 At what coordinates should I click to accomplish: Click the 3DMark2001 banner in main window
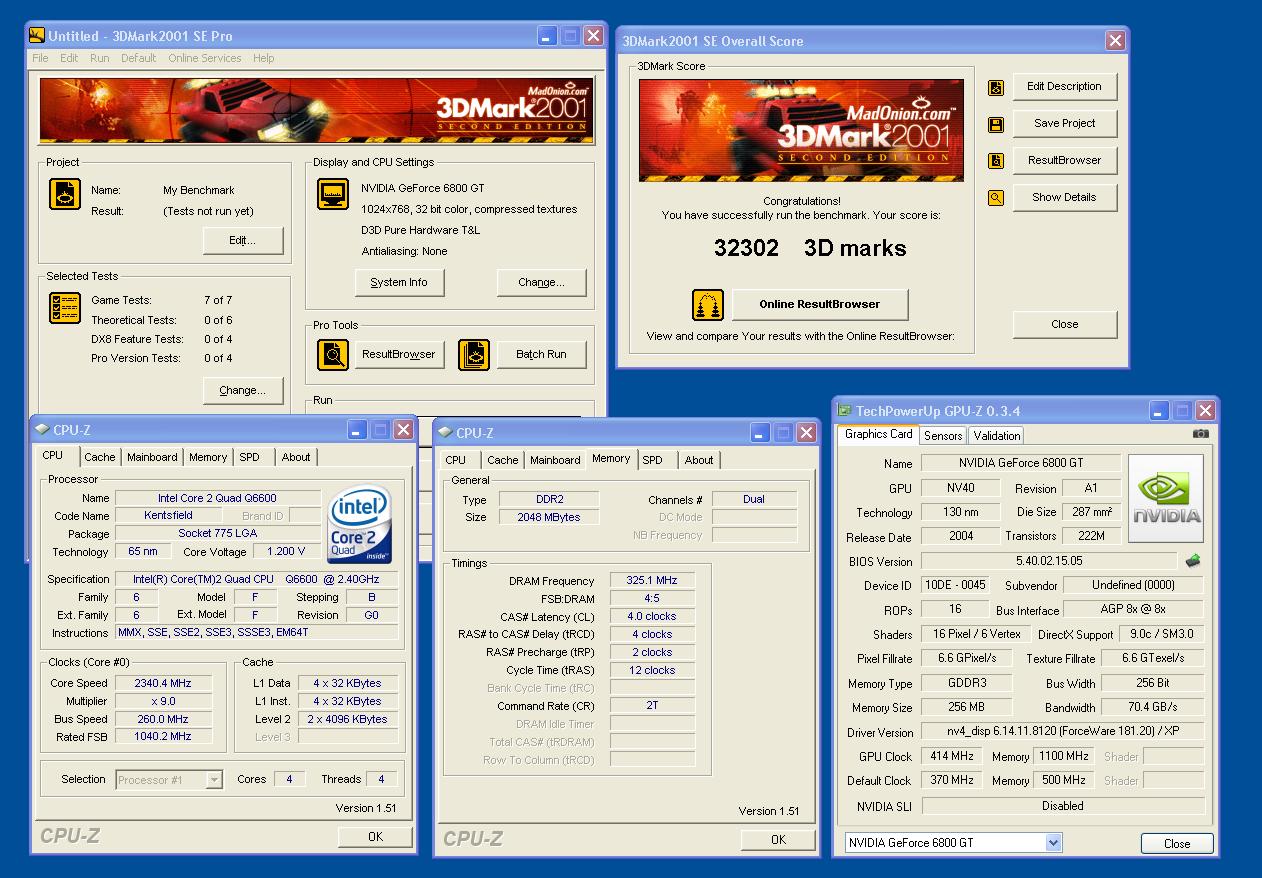[x=316, y=111]
